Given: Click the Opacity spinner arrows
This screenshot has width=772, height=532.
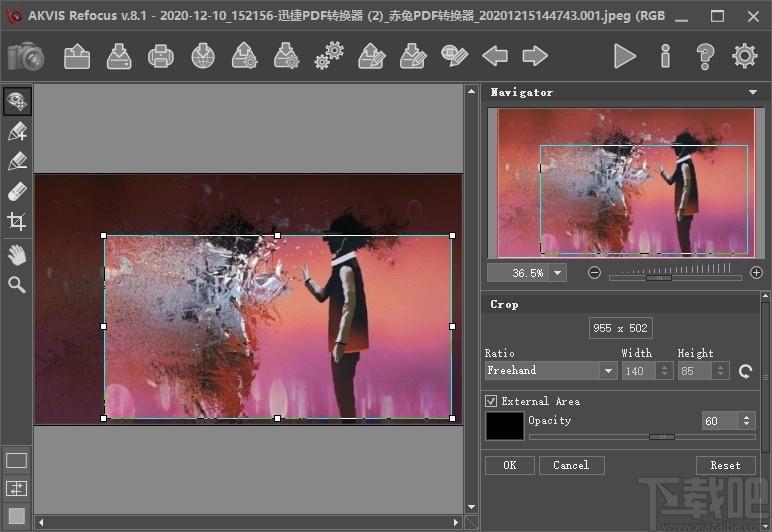Looking at the screenshot, I should pyautogui.click(x=747, y=421).
